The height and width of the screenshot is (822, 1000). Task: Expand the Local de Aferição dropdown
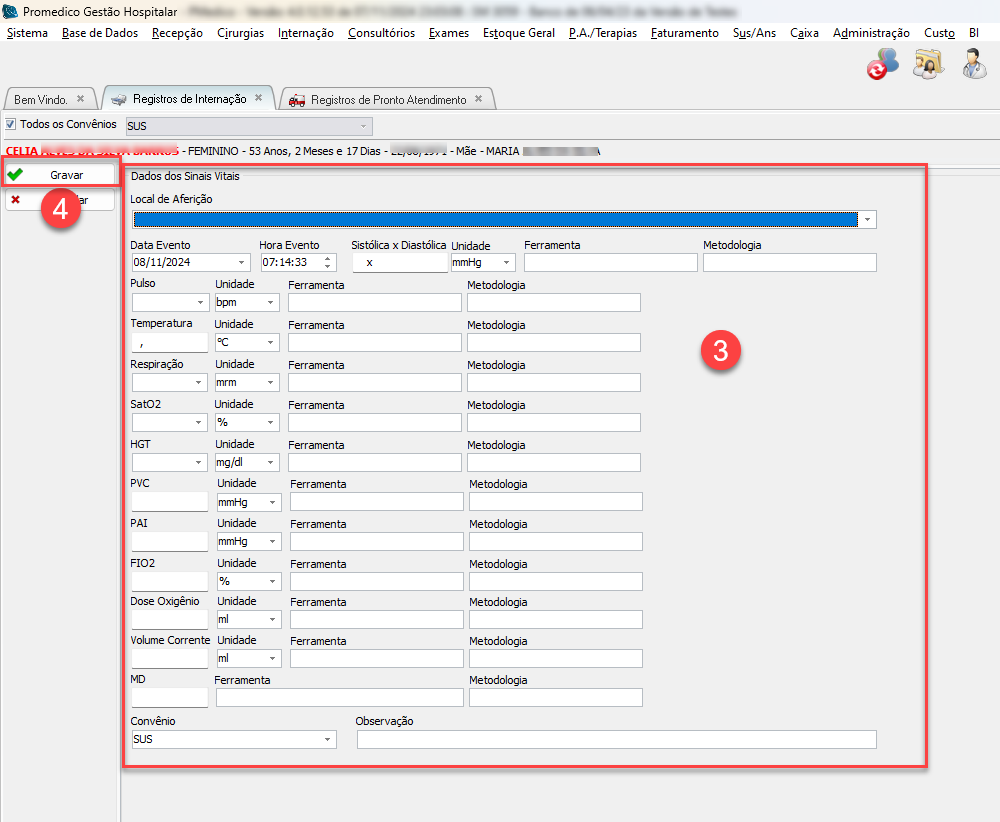(x=868, y=220)
